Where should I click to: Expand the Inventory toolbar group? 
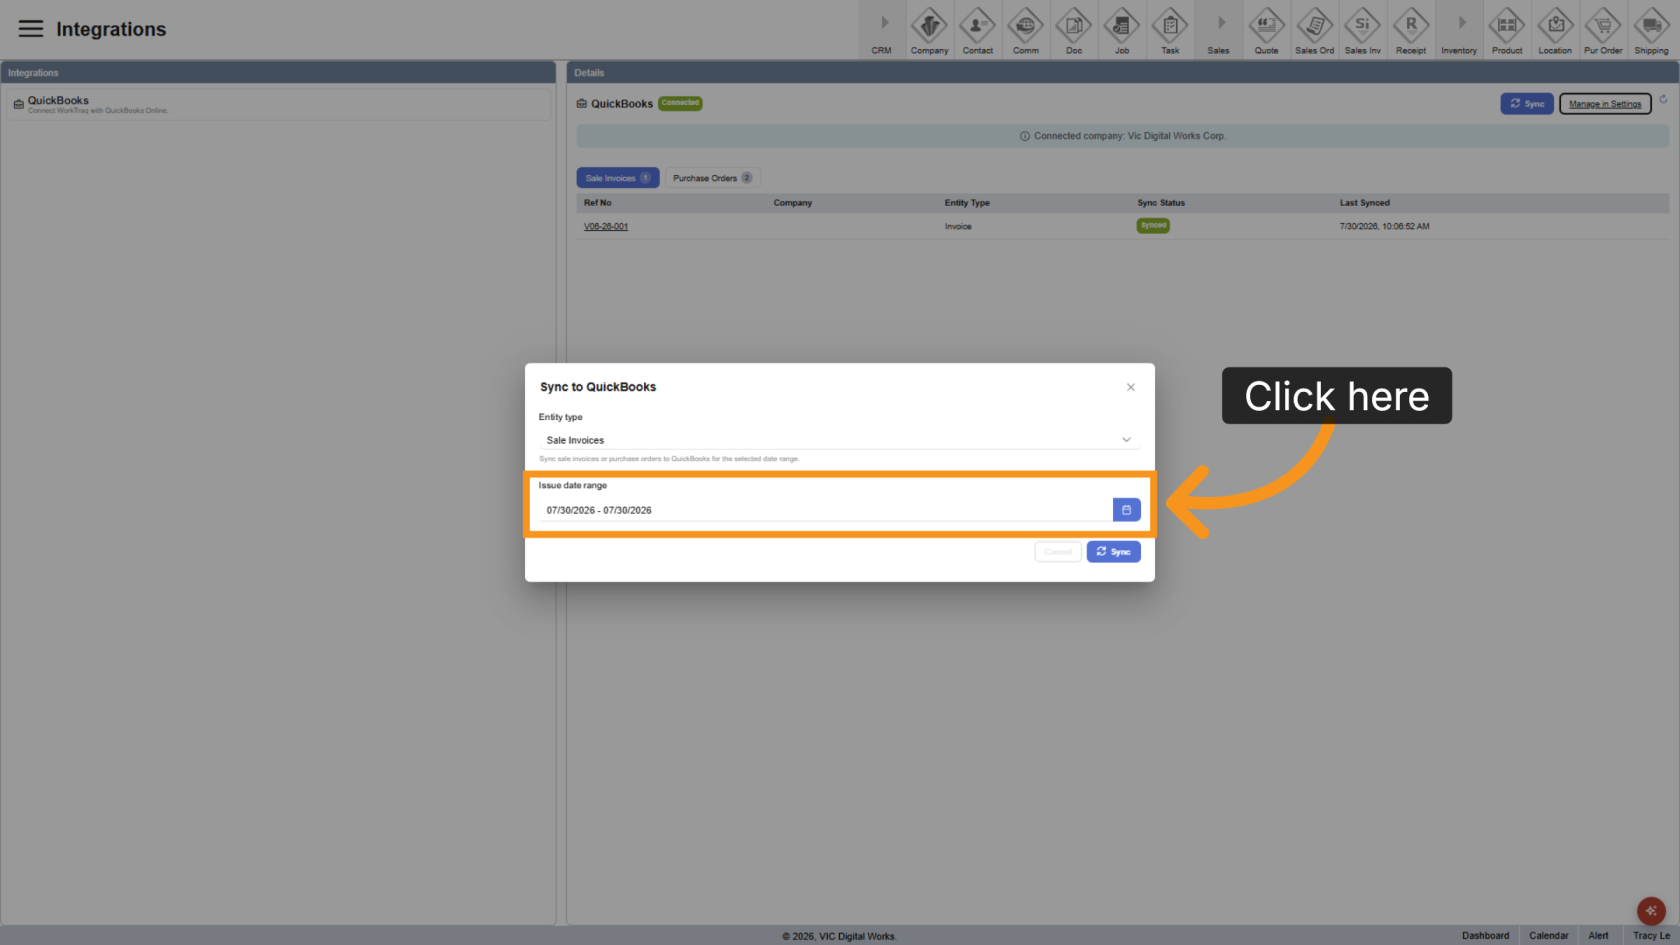(1459, 31)
